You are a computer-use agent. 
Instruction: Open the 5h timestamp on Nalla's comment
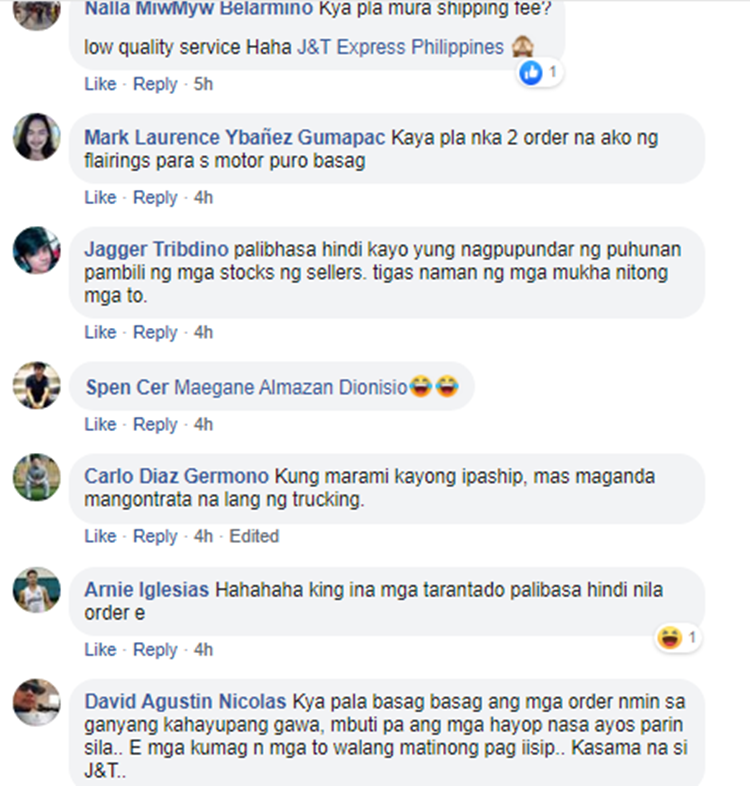(x=204, y=84)
